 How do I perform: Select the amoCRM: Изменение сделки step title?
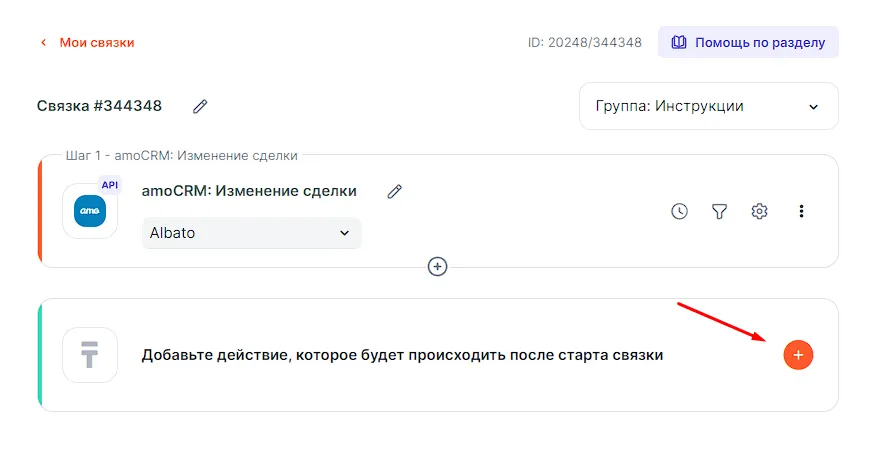tap(249, 191)
